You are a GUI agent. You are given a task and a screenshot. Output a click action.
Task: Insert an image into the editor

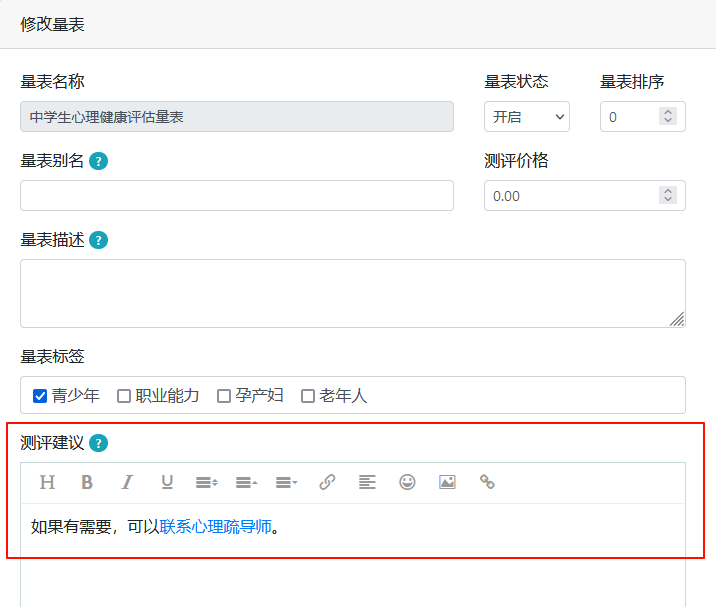point(447,482)
